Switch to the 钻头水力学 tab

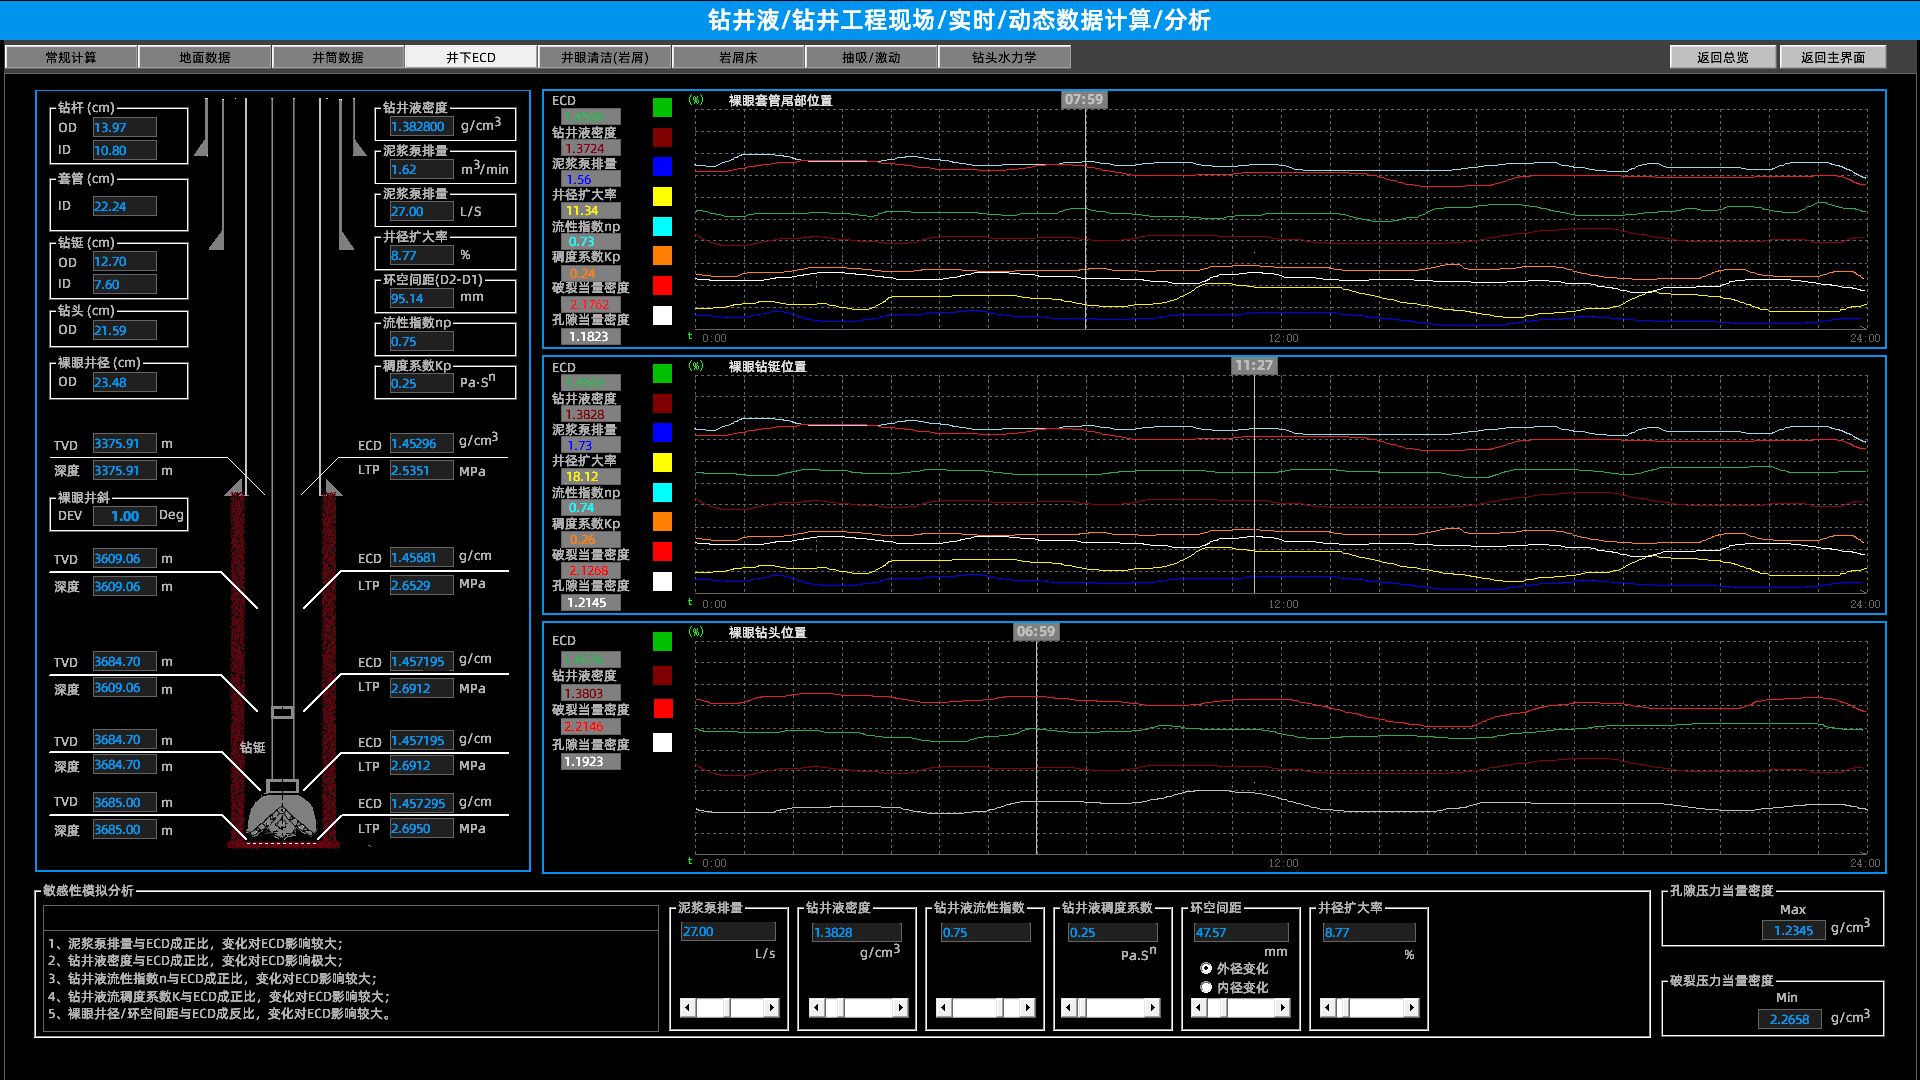click(x=1004, y=57)
